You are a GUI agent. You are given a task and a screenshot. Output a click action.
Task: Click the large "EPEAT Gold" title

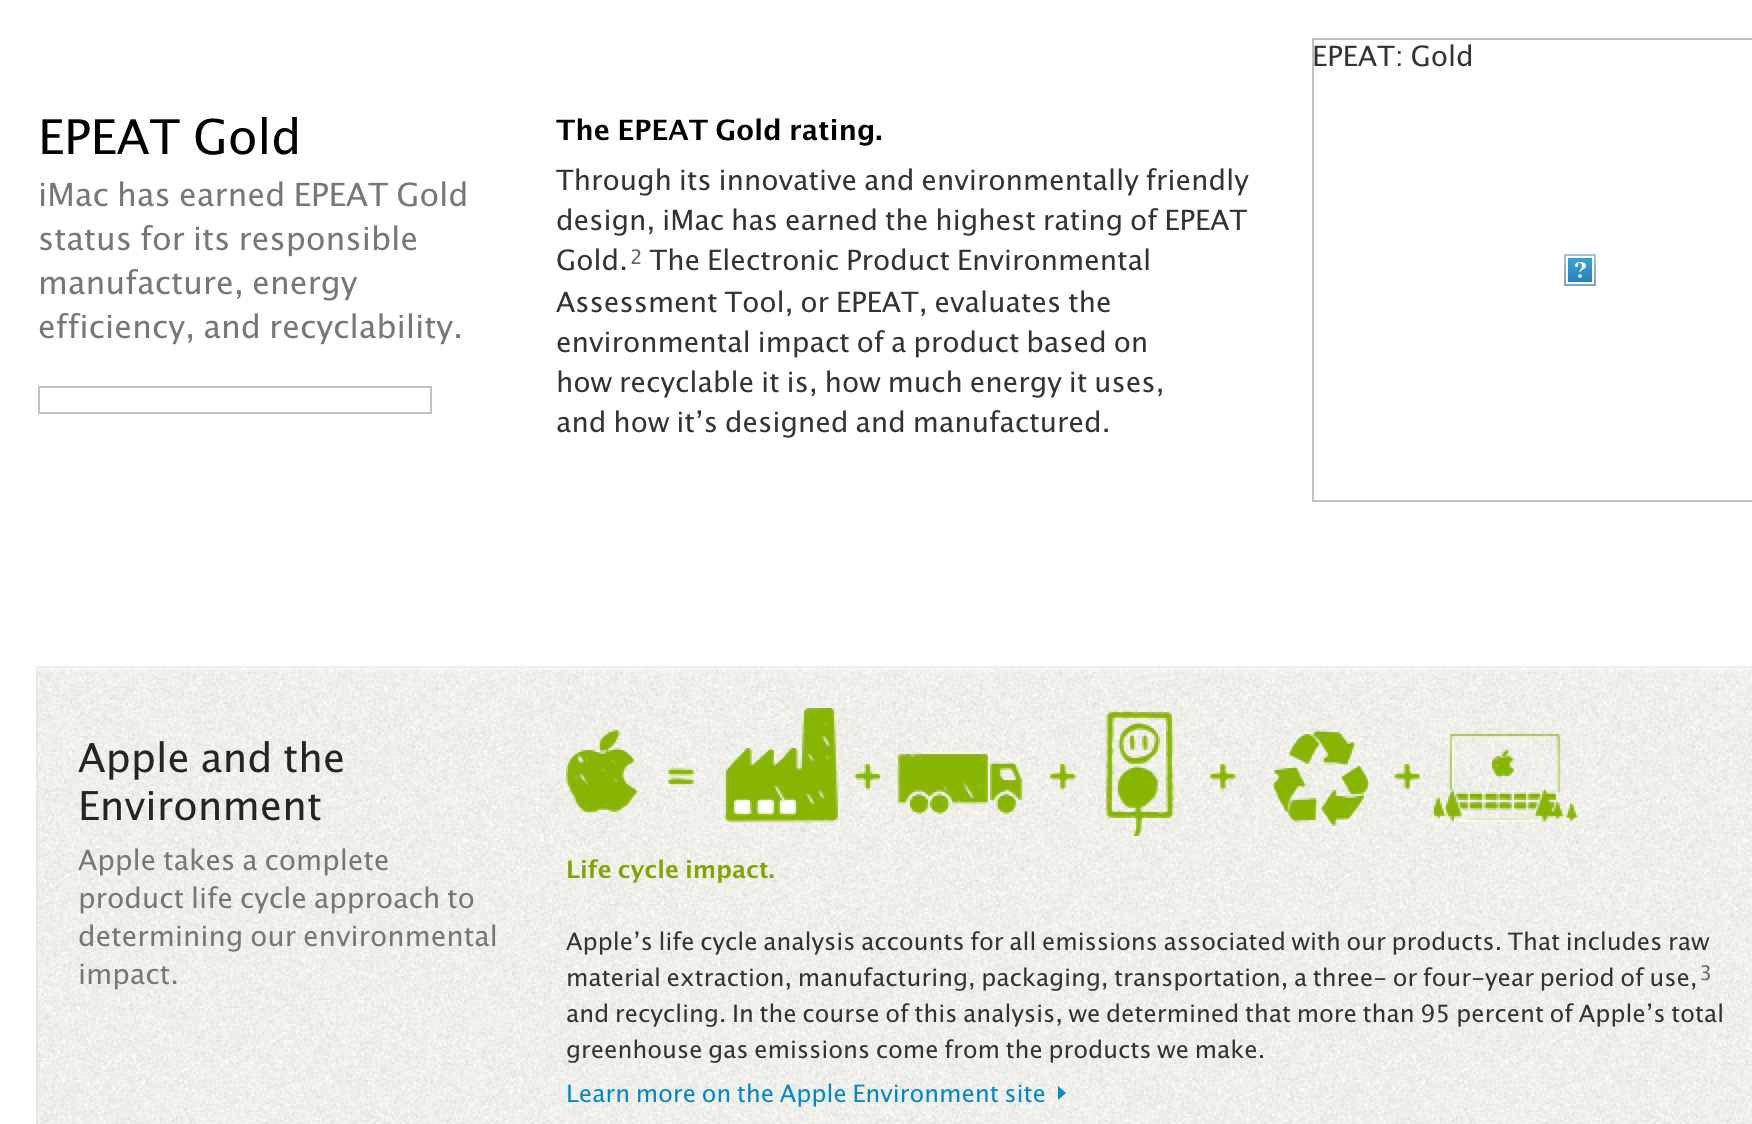pyautogui.click(x=169, y=137)
